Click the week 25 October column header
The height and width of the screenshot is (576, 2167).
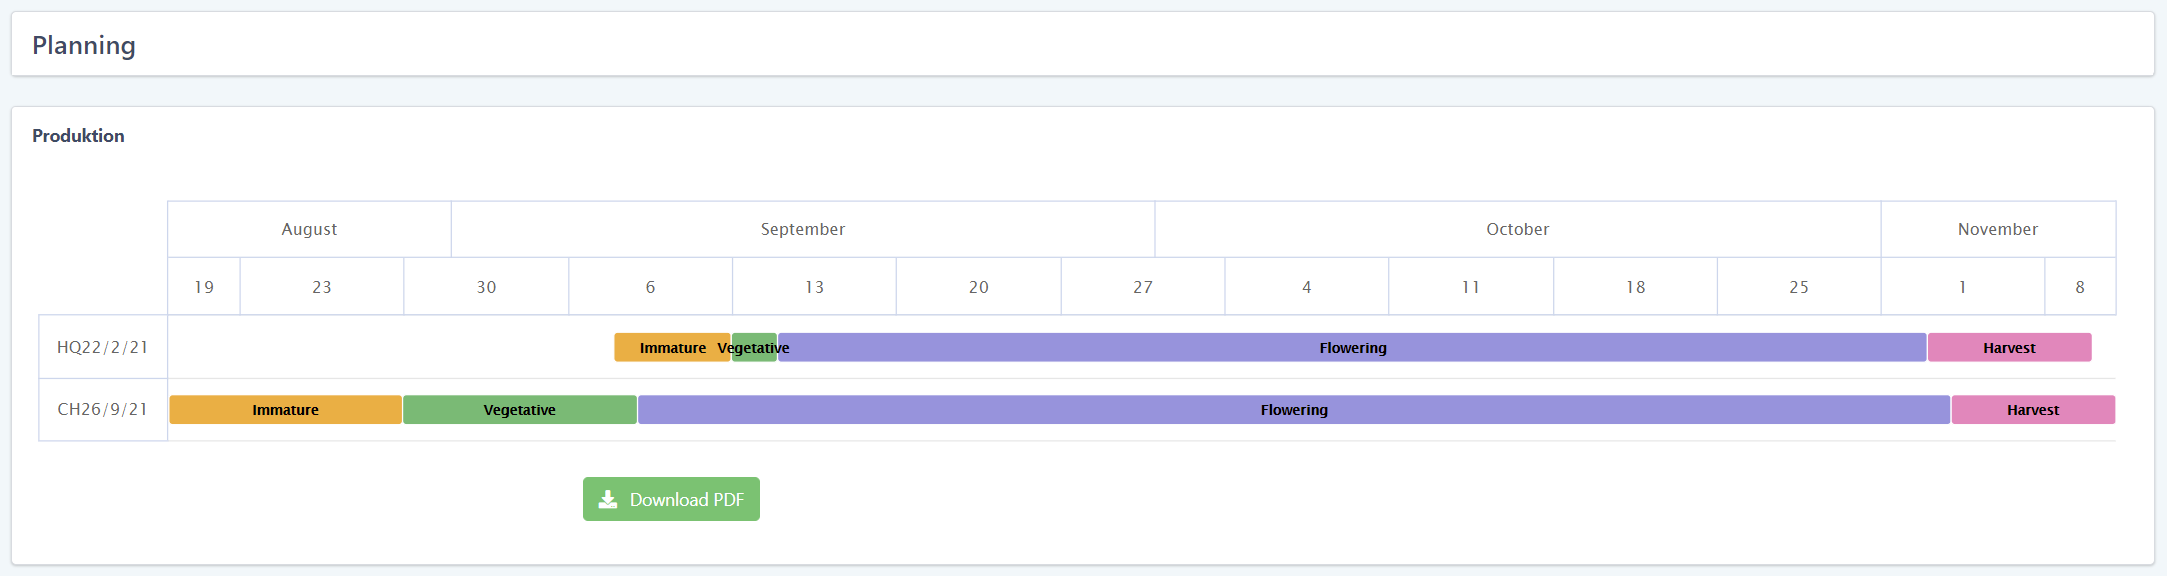1798,287
